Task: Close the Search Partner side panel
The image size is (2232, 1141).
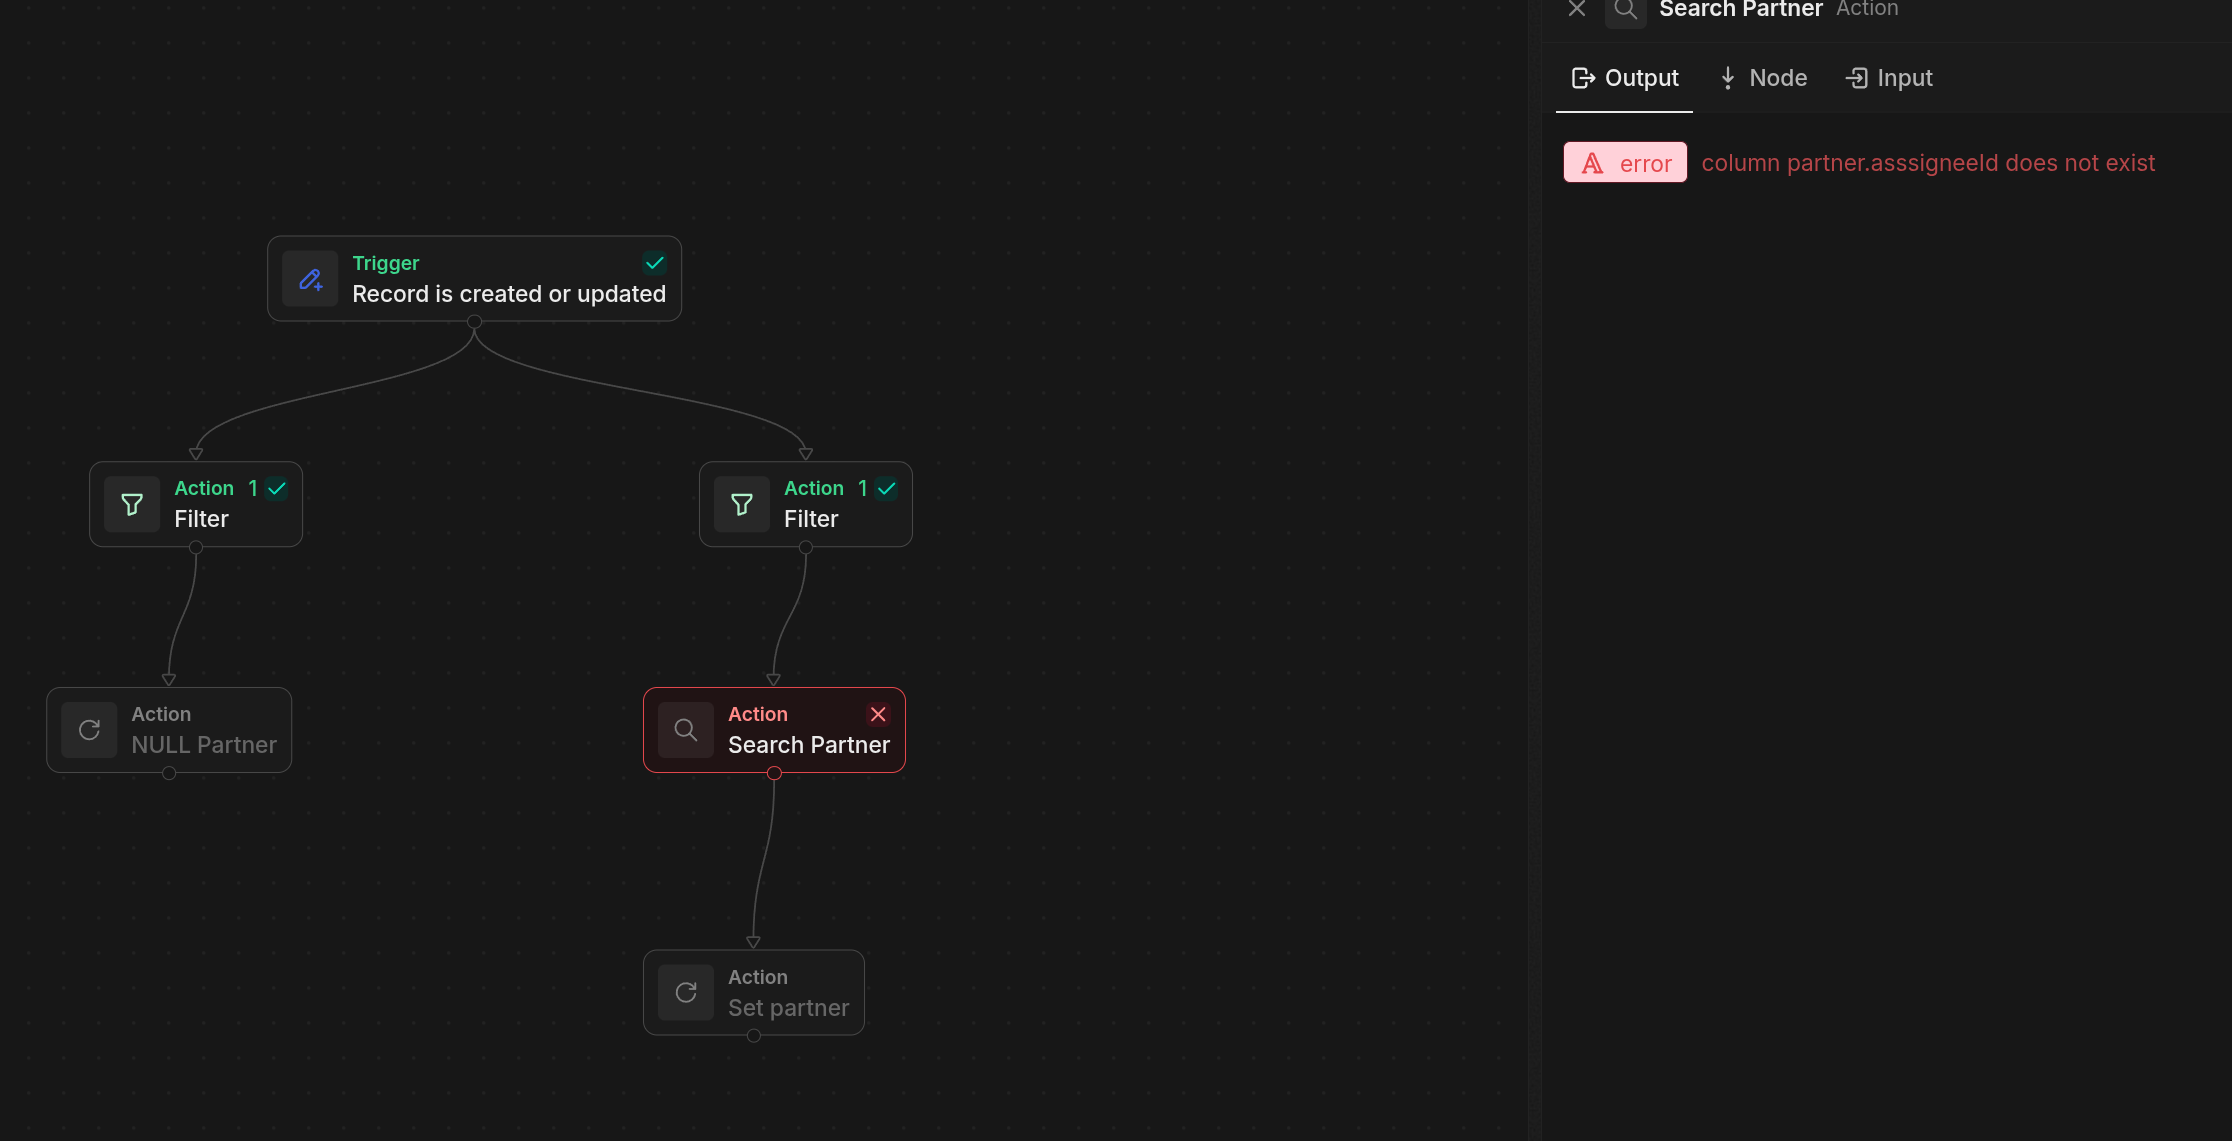Action: tap(1577, 9)
